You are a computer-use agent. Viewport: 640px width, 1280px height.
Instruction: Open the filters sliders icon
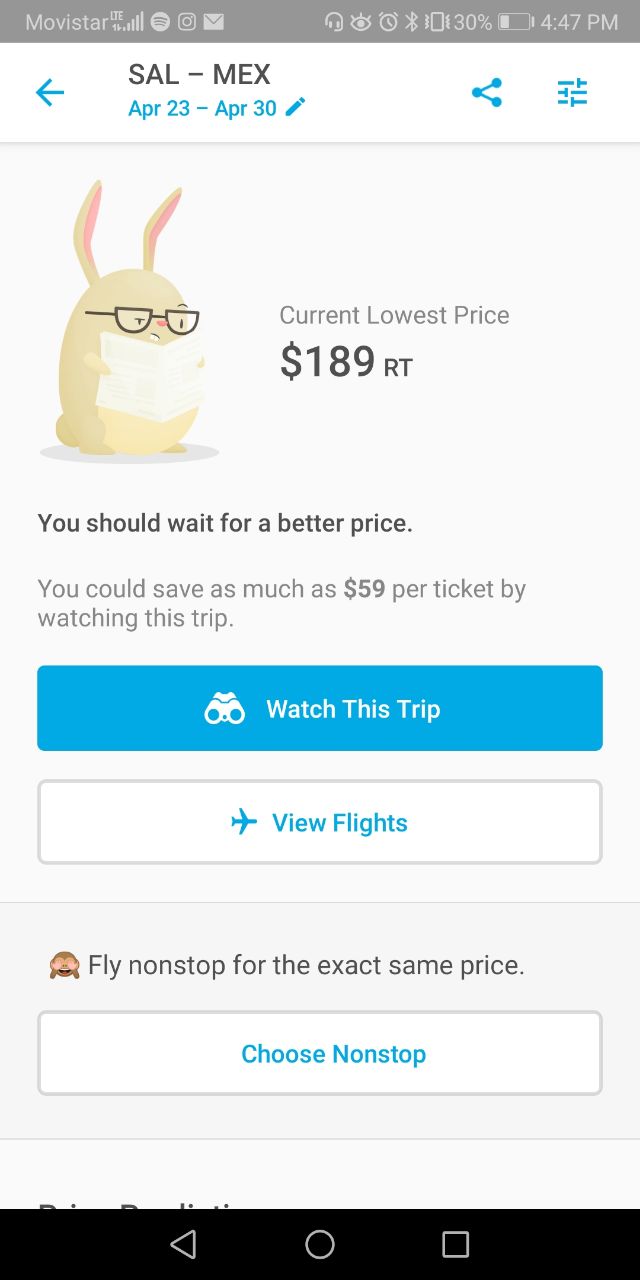point(572,93)
